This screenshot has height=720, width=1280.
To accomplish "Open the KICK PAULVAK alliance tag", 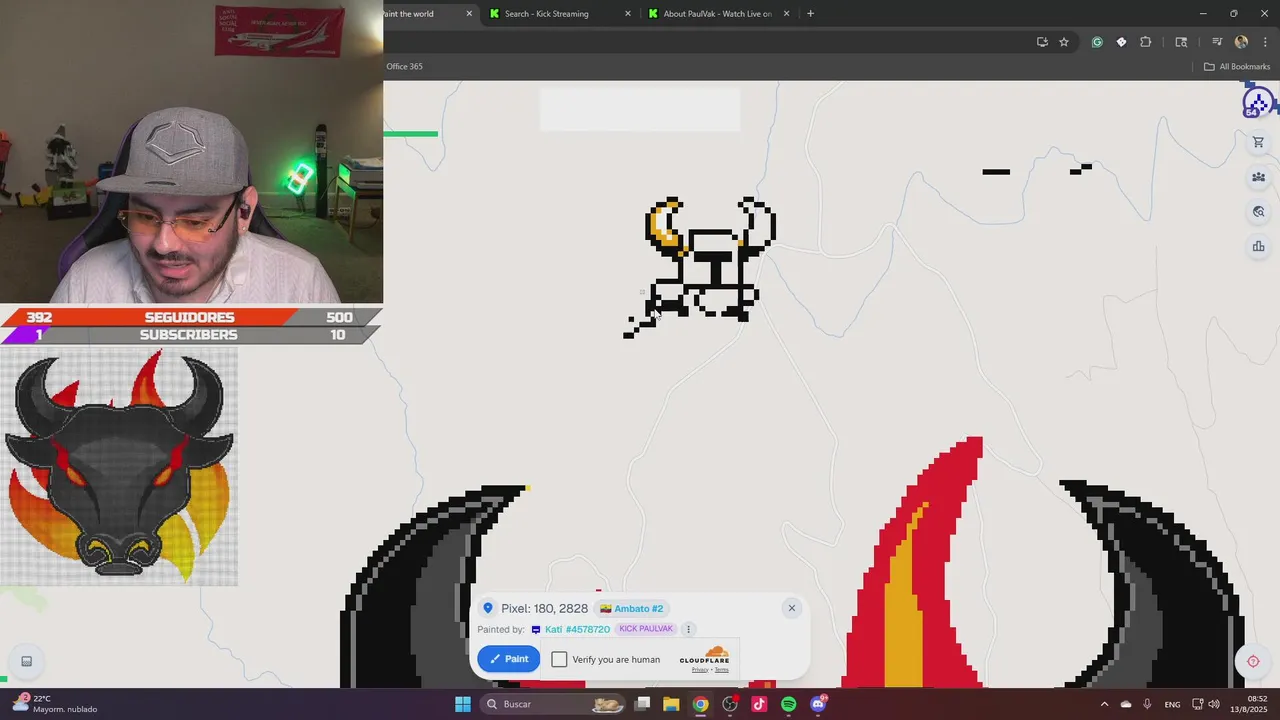I will [646, 629].
